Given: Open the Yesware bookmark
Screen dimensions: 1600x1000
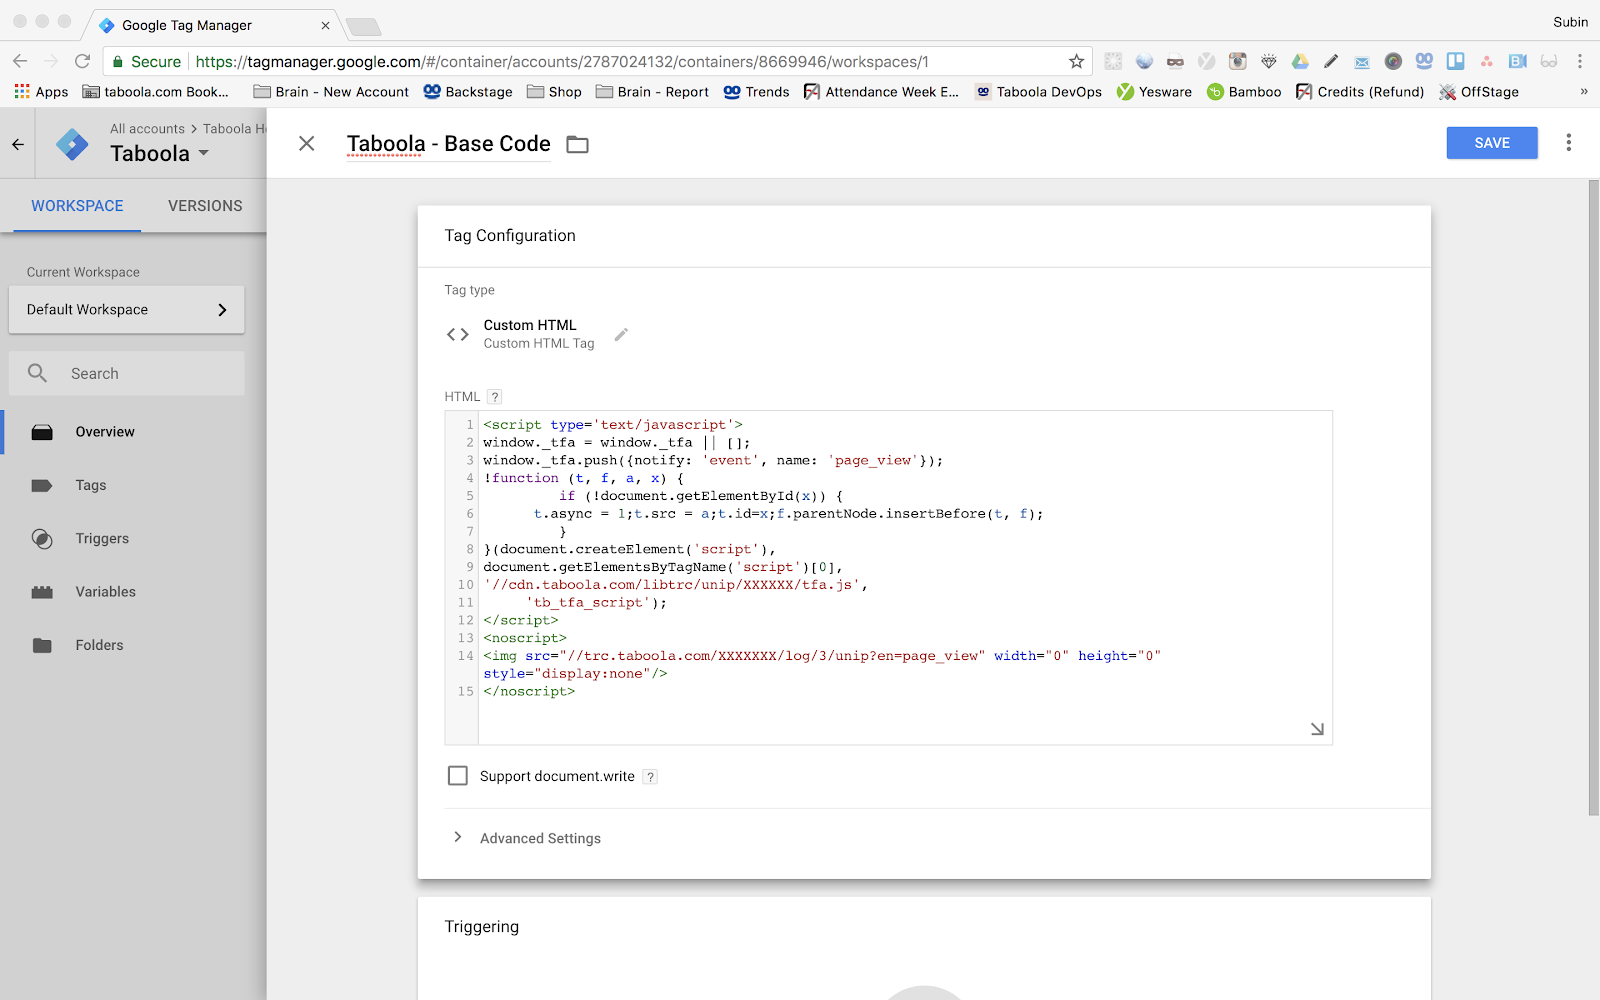Looking at the screenshot, I should pyautogui.click(x=1154, y=92).
